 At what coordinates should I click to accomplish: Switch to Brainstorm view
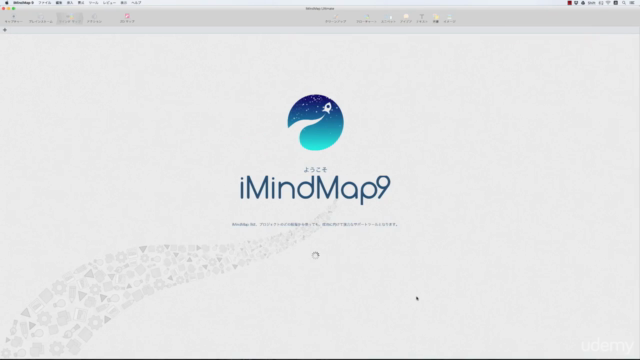[40, 18]
